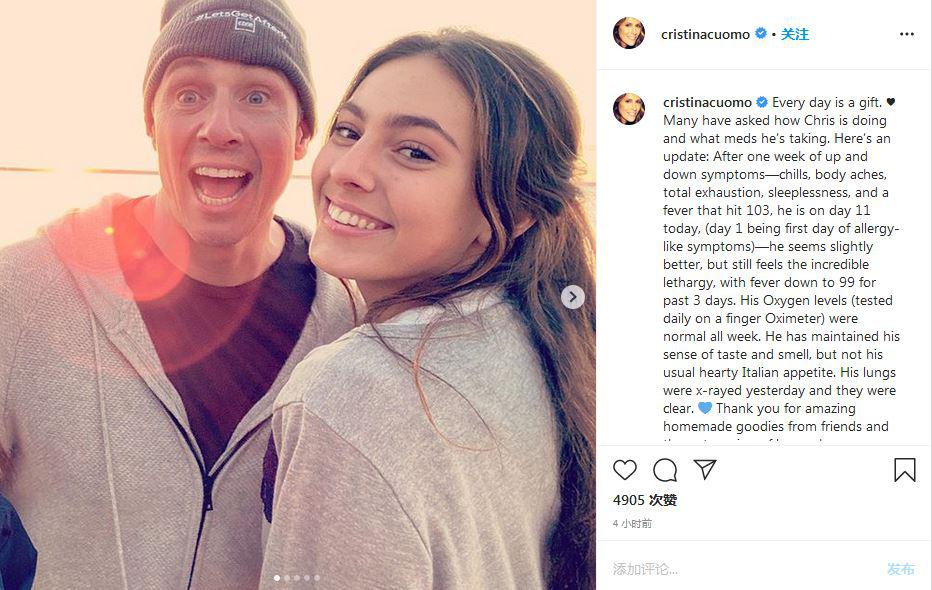Click the 关注 follow button

pyautogui.click(x=795, y=34)
